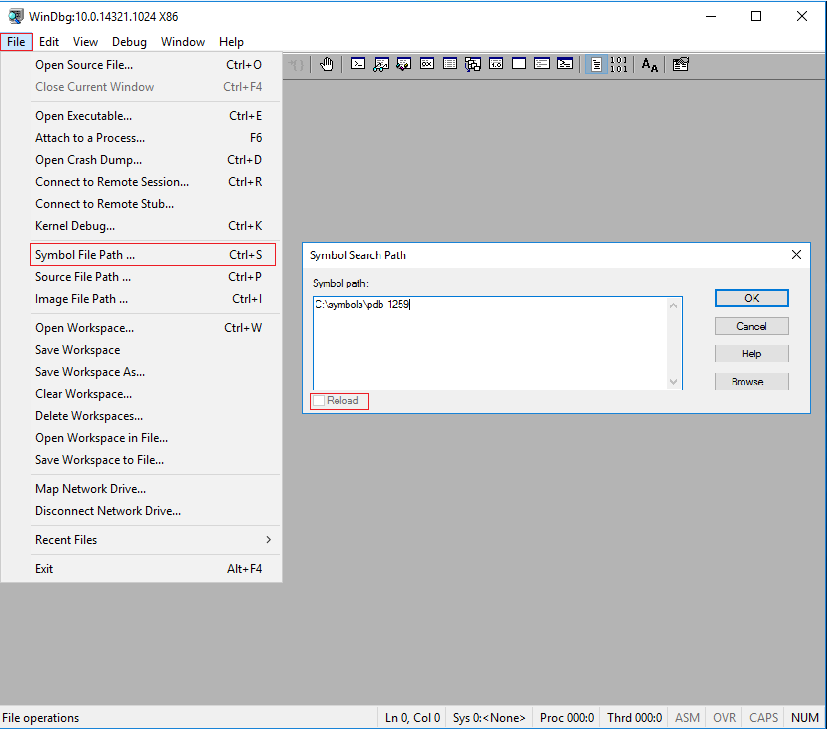This screenshot has width=827, height=729.
Task: Enable the Reload checkbox
Action: pos(319,401)
